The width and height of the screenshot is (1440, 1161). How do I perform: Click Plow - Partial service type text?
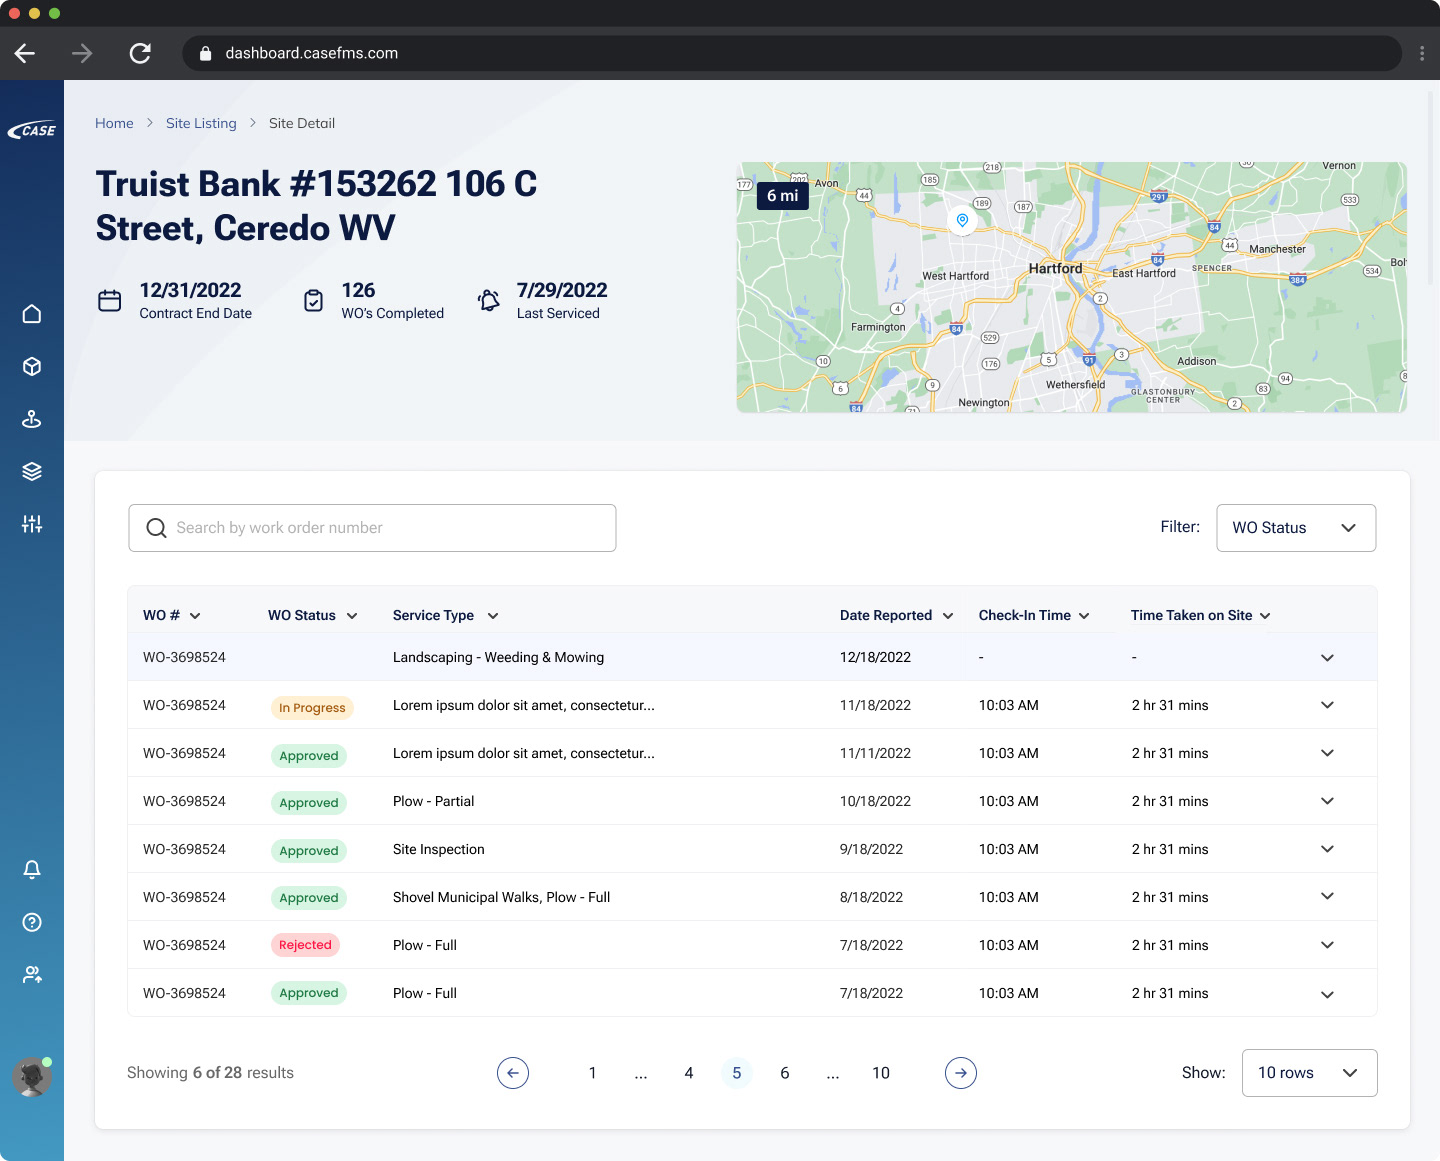(x=434, y=801)
